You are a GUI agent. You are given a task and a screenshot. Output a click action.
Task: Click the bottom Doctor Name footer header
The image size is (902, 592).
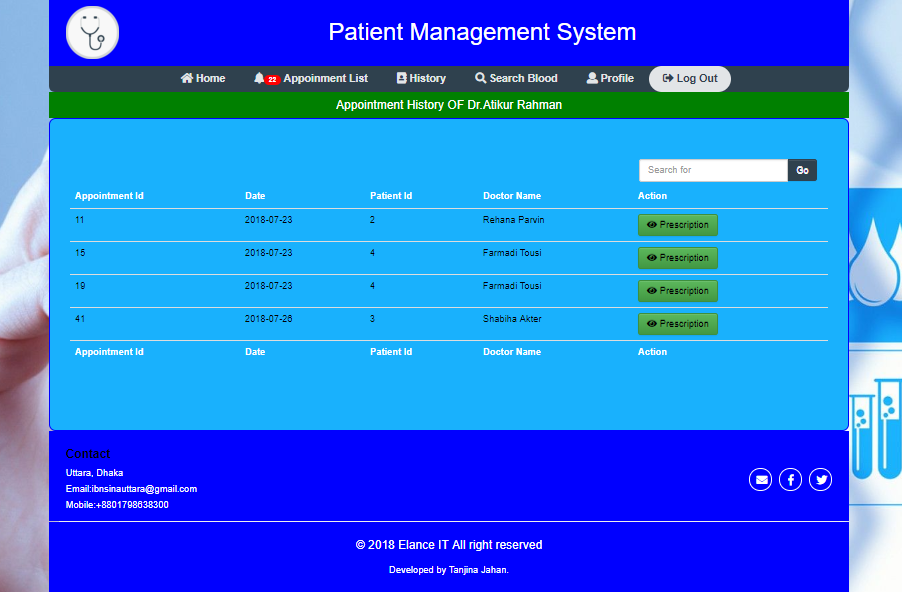(x=512, y=352)
